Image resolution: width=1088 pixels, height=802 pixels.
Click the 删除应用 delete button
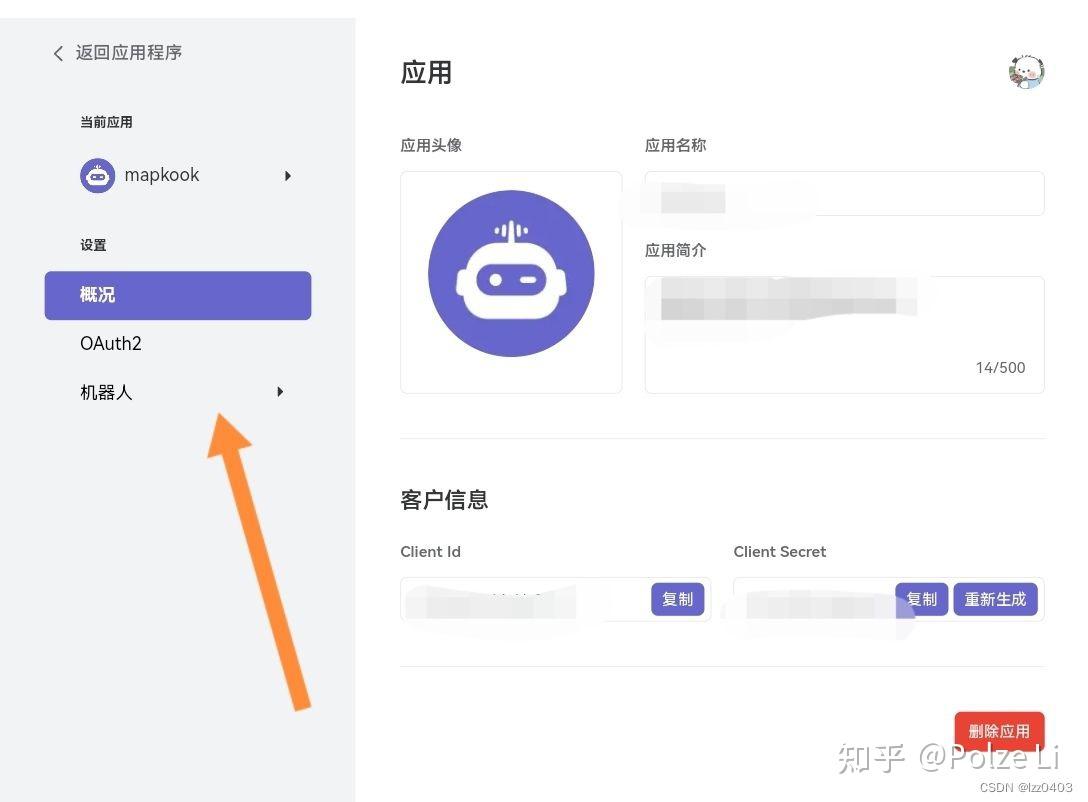pyautogui.click(x=999, y=730)
